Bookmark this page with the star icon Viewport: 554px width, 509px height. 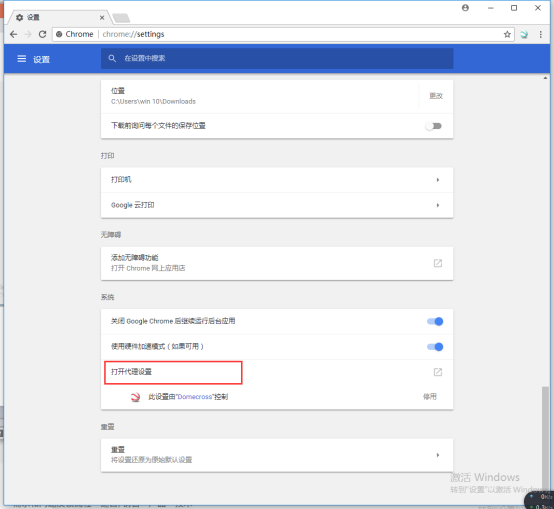click(507, 34)
